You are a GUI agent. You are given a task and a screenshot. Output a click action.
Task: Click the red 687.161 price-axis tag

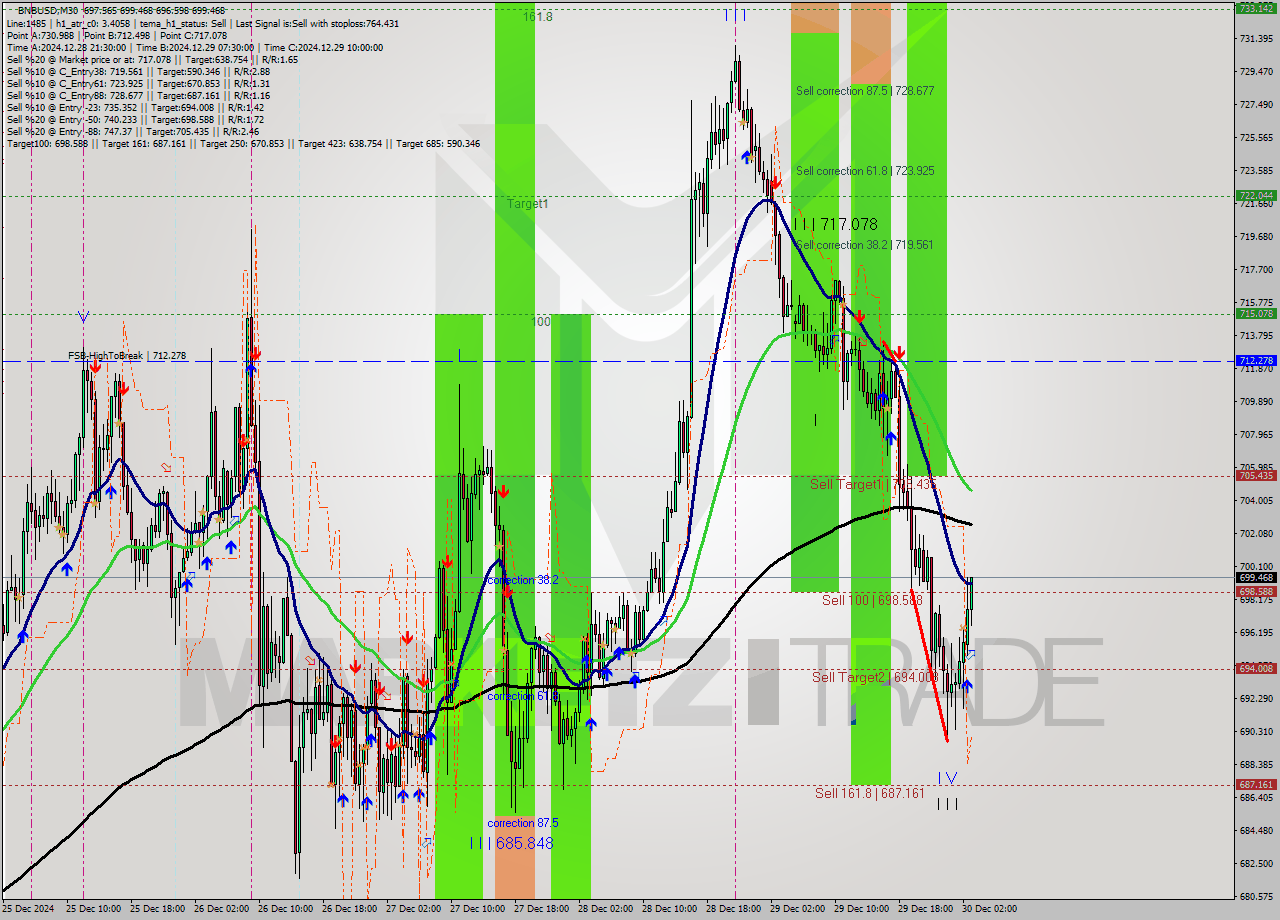click(x=1256, y=785)
